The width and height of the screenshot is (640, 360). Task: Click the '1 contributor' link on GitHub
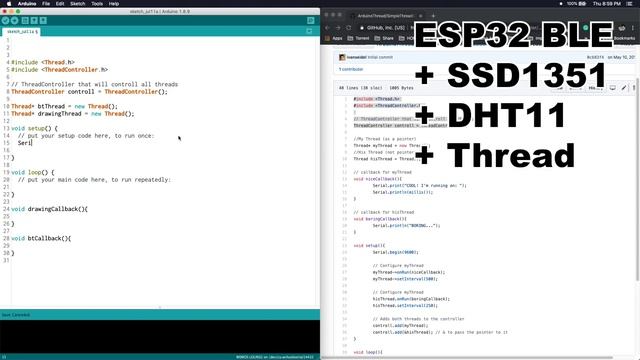pos(351,69)
